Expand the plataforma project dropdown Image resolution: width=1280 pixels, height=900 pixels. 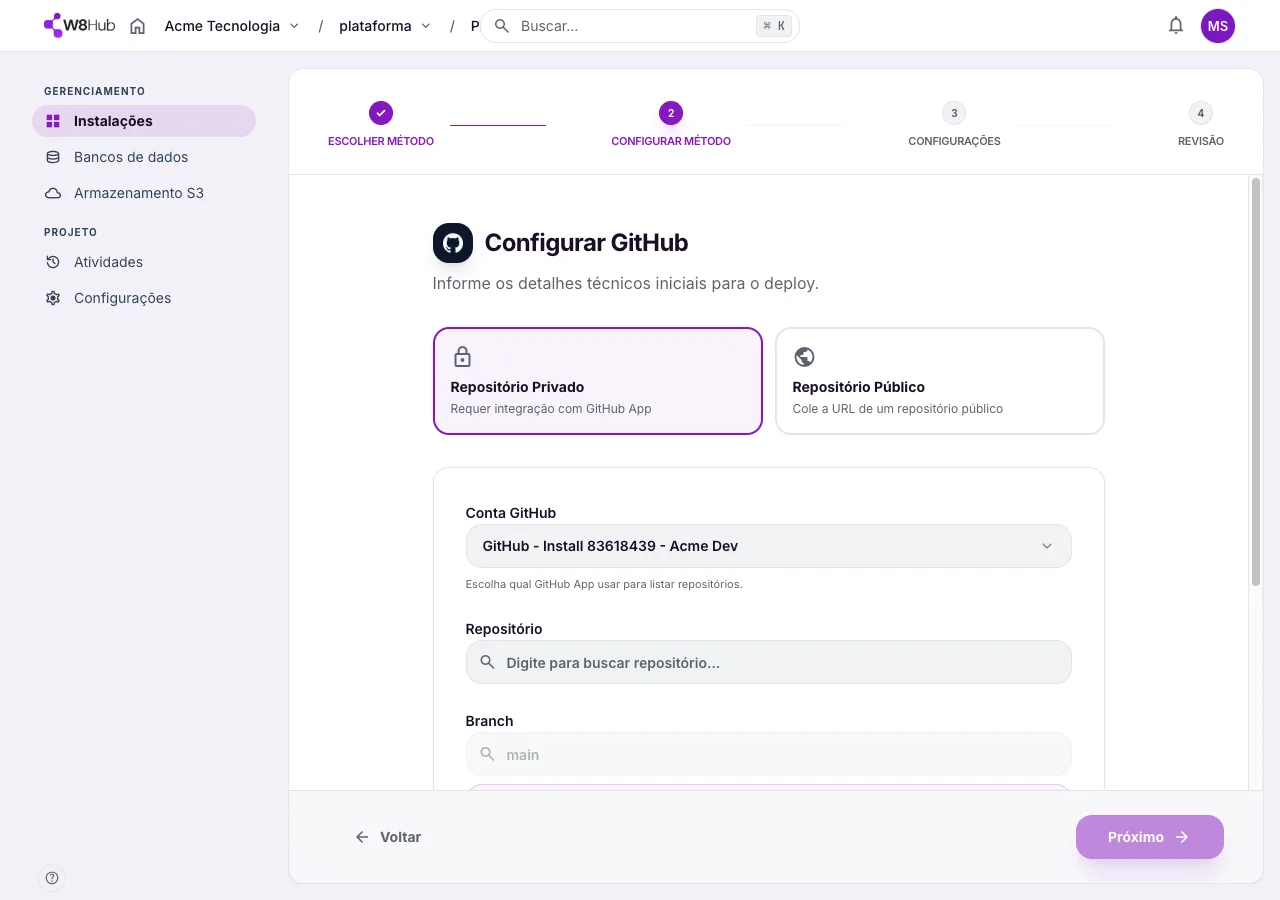click(385, 26)
